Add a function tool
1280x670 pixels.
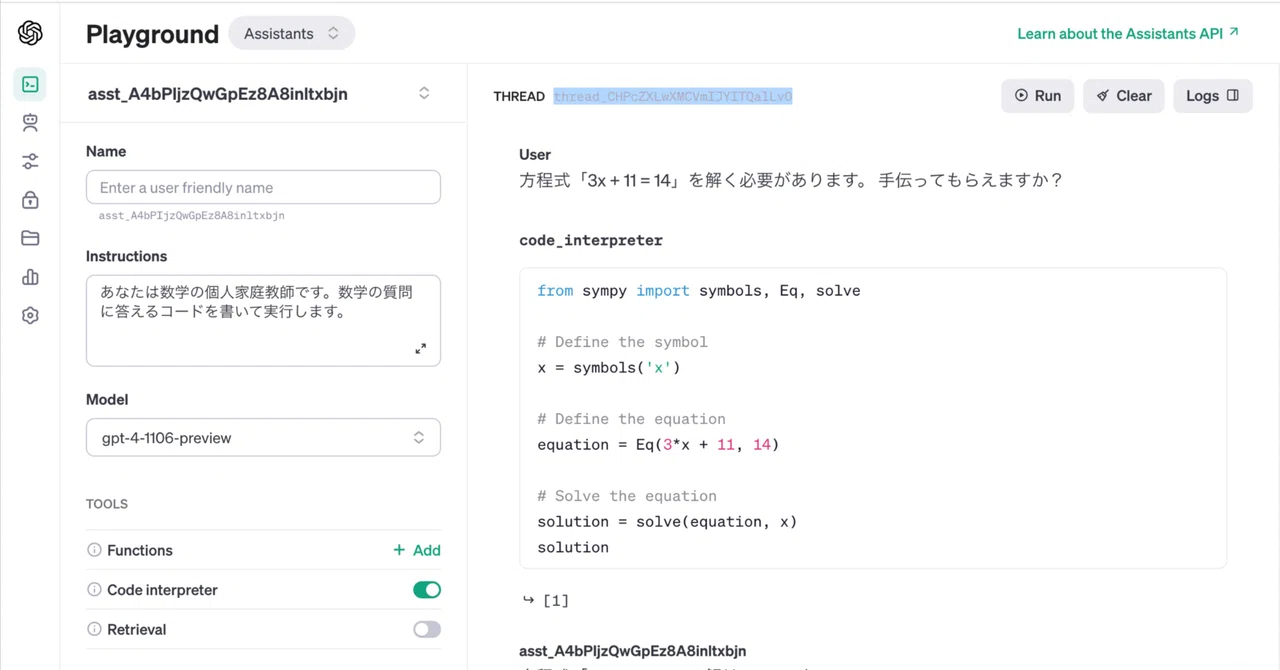[417, 550]
